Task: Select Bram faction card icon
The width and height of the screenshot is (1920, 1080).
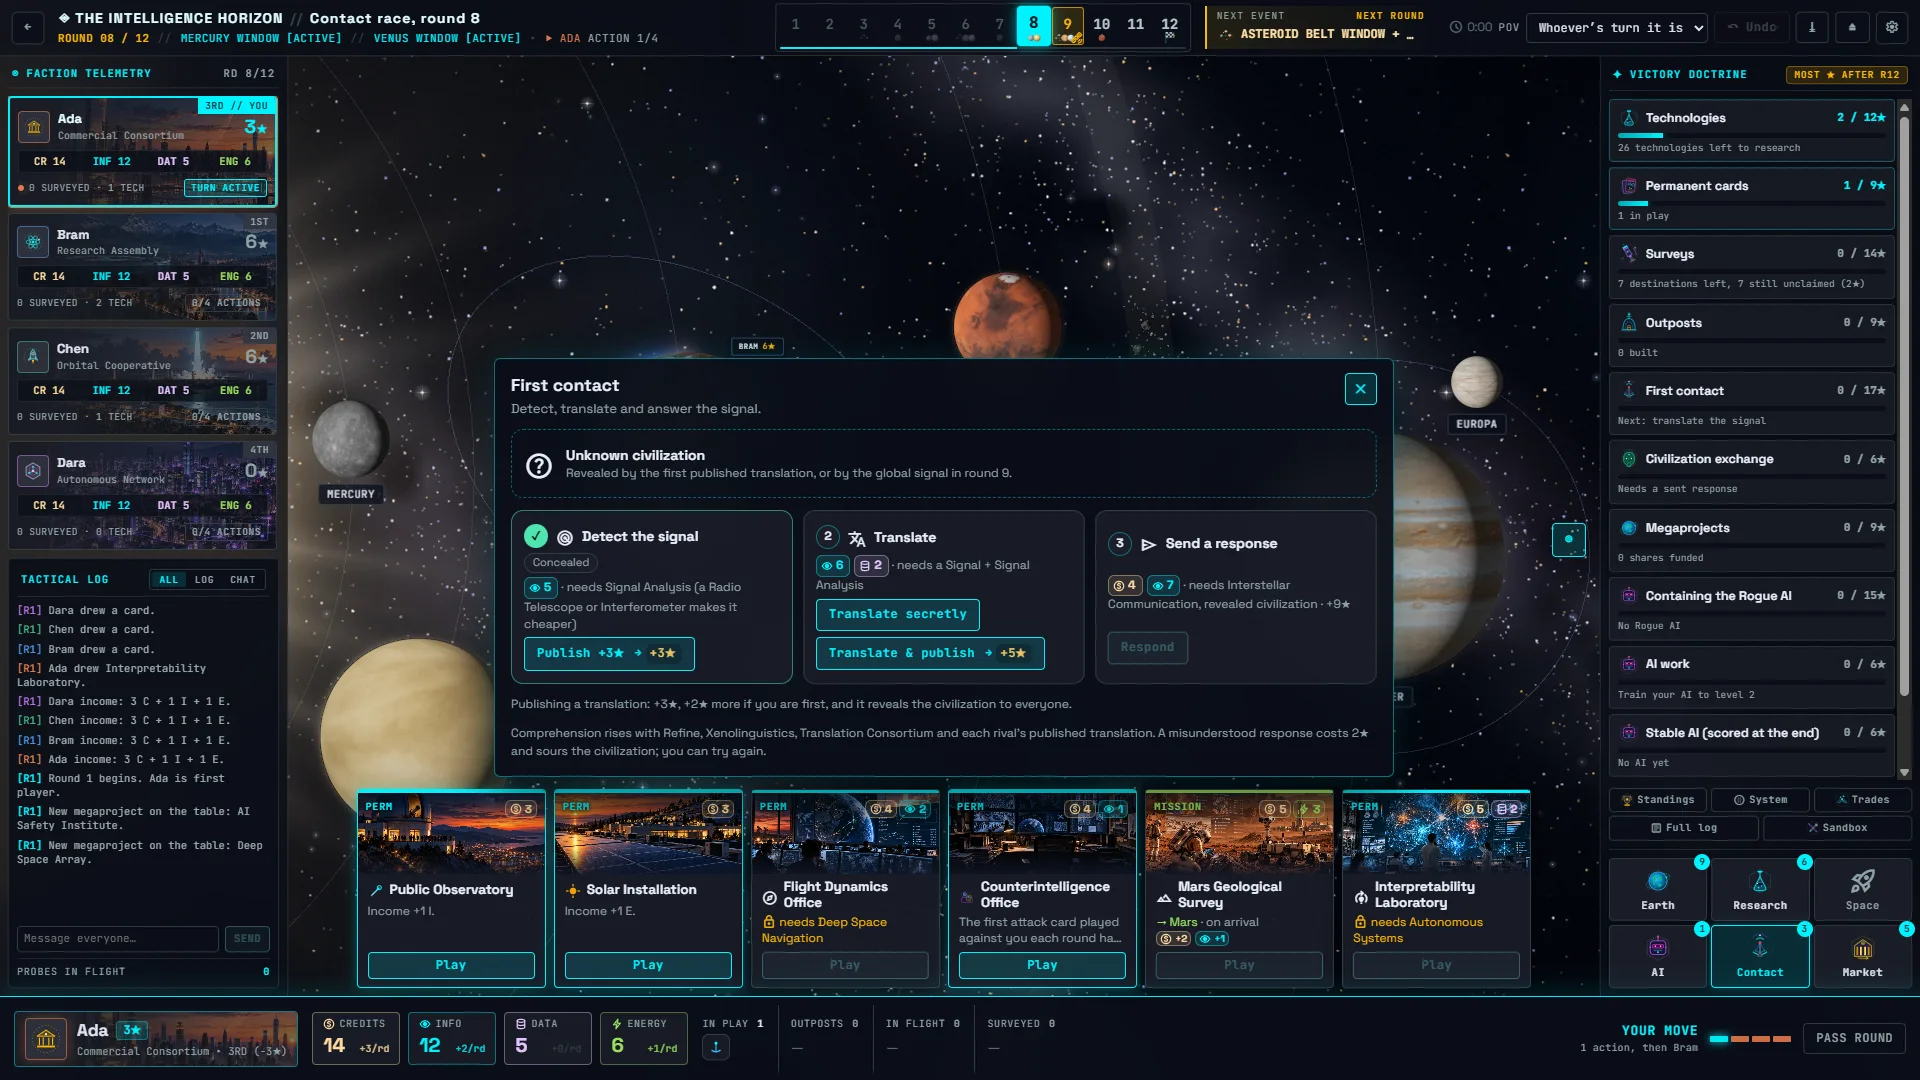Action: coord(33,242)
